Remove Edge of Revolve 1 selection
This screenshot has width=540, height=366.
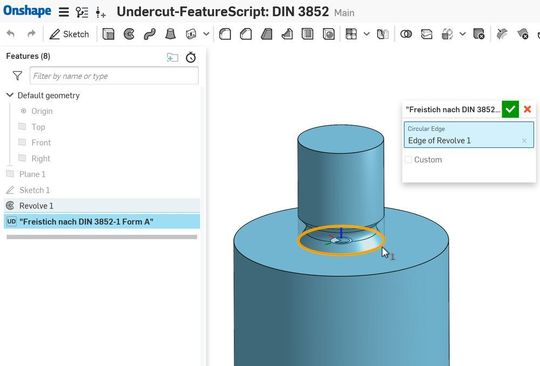524,141
